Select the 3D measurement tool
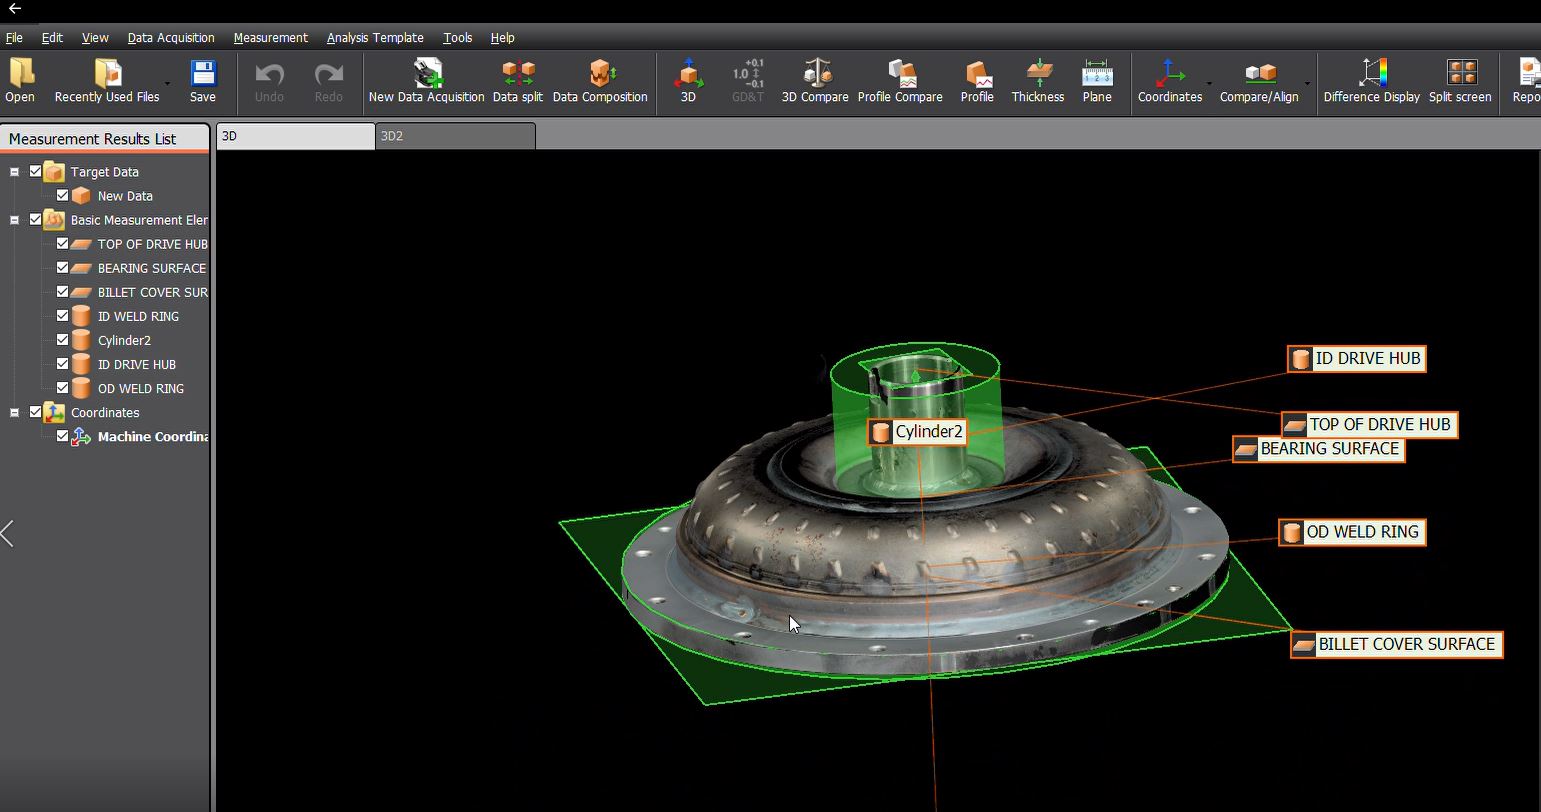 pyautogui.click(x=688, y=80)
